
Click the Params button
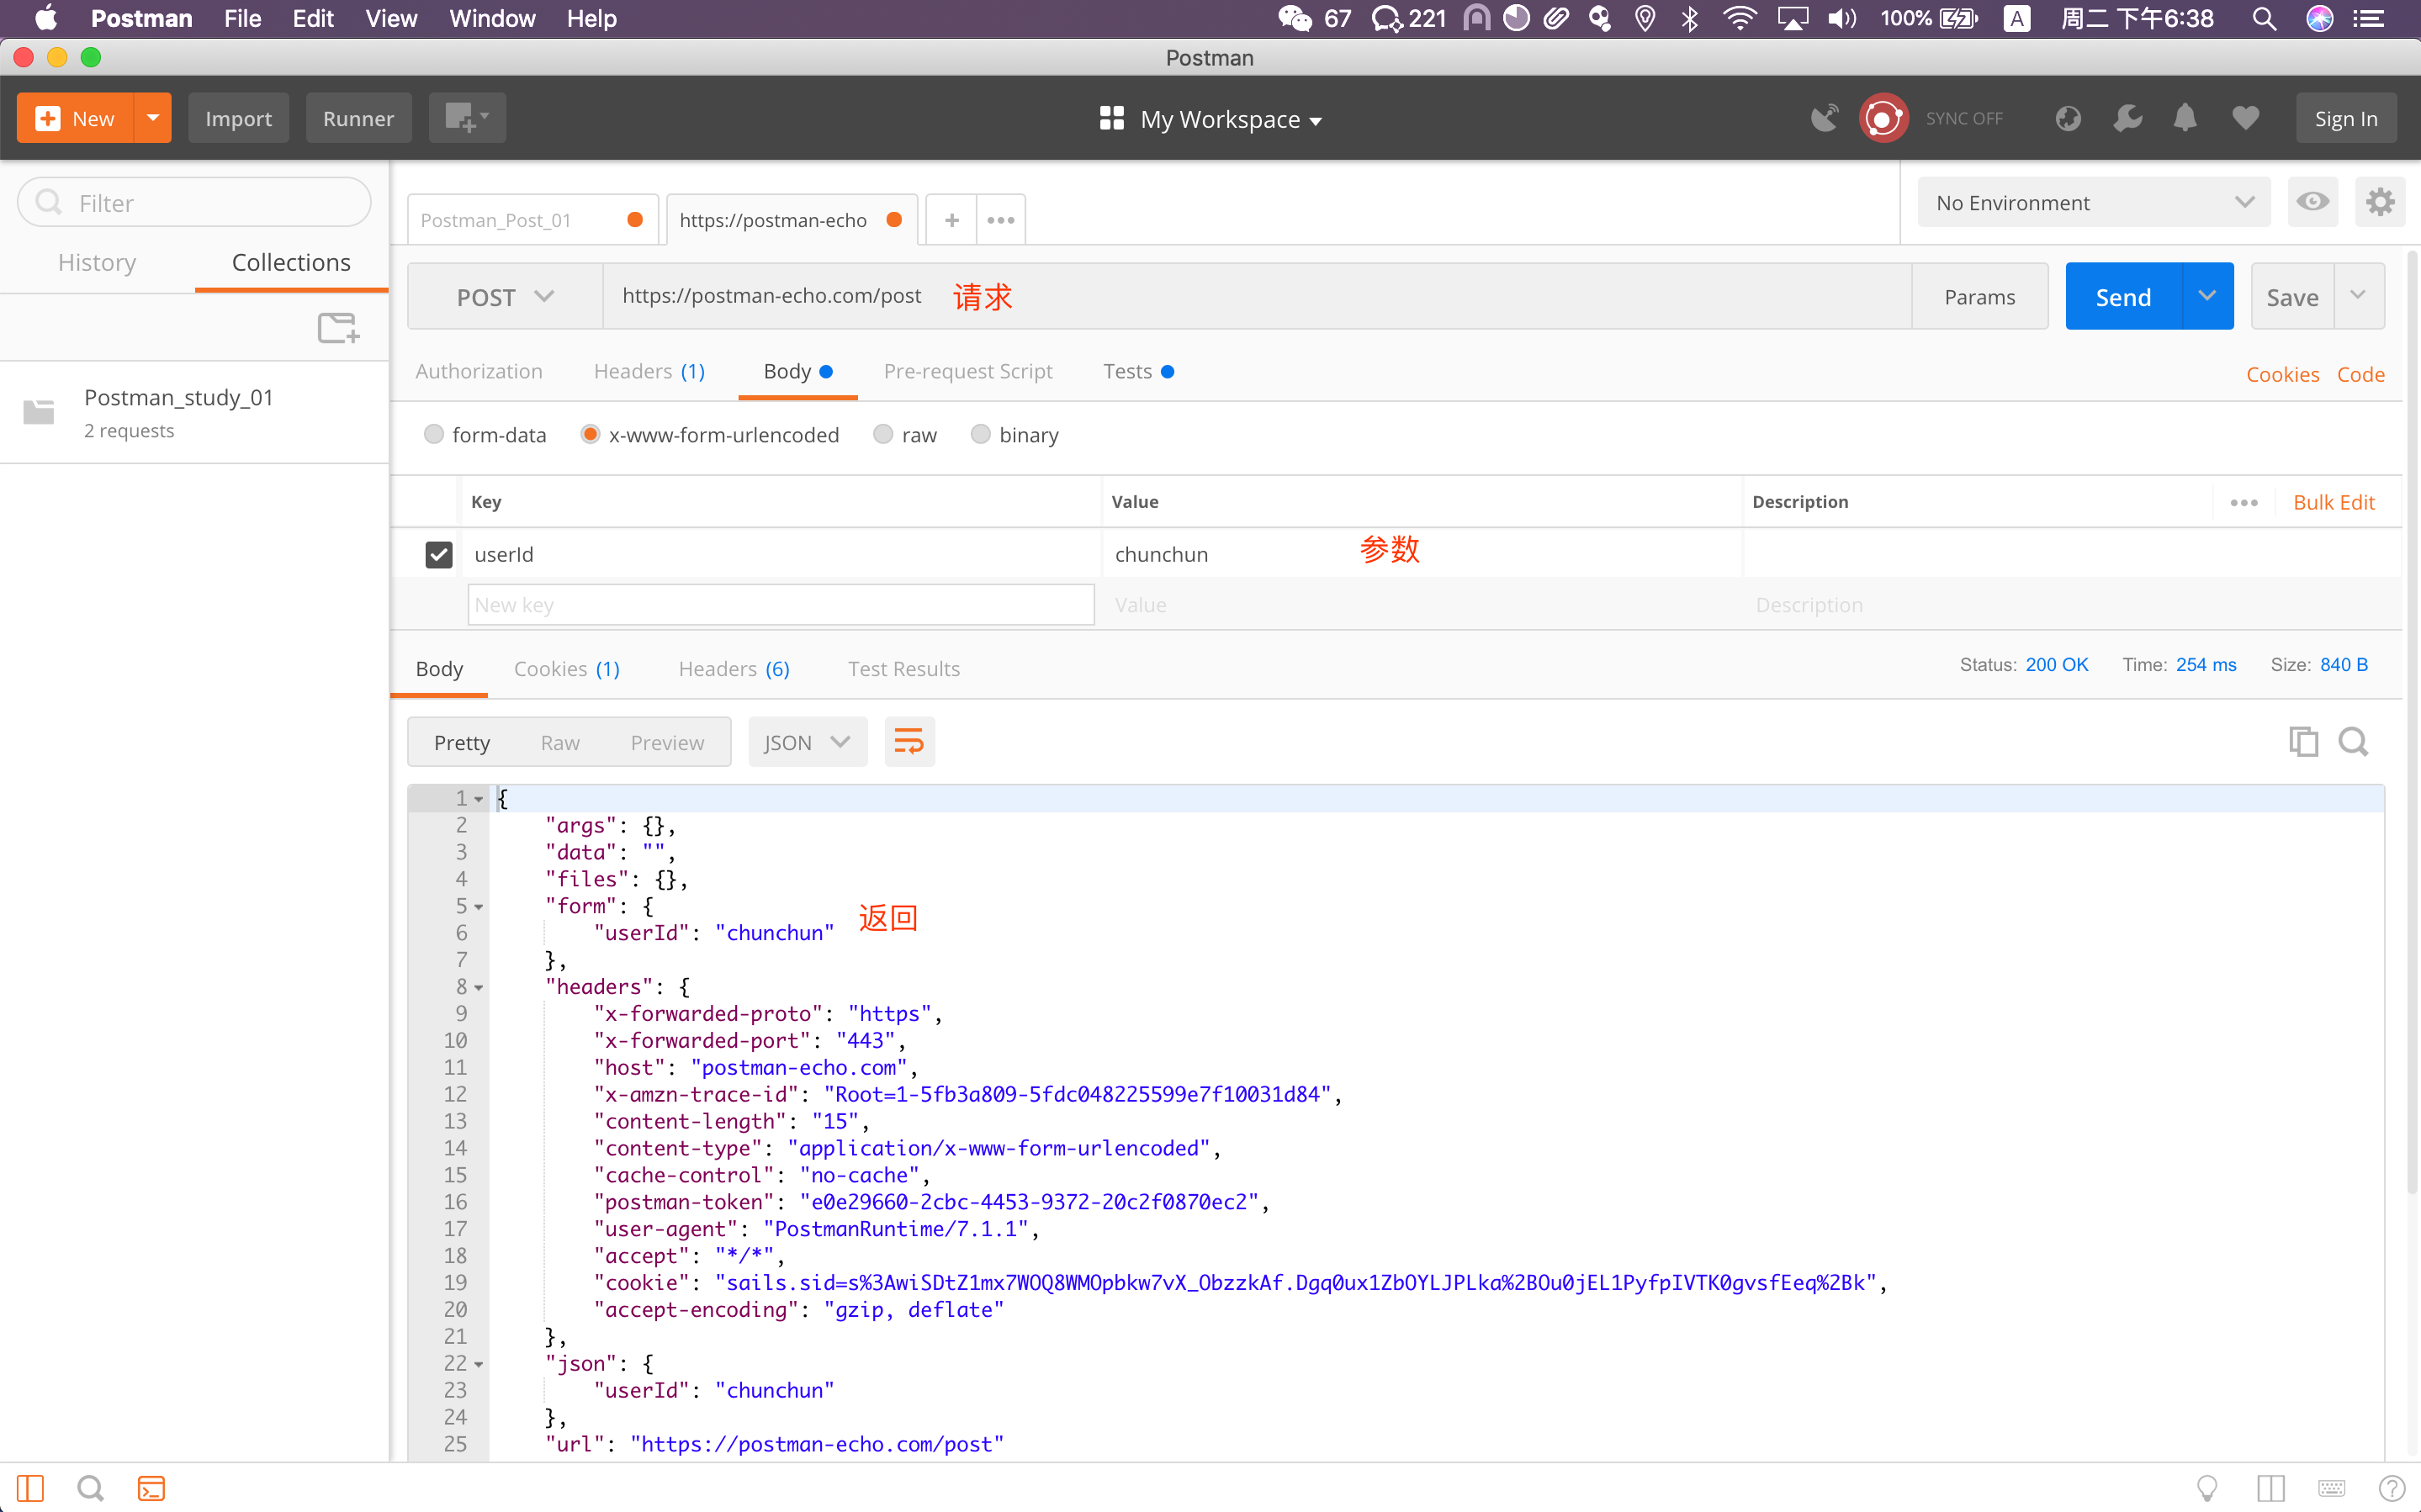coord(1980,296)
